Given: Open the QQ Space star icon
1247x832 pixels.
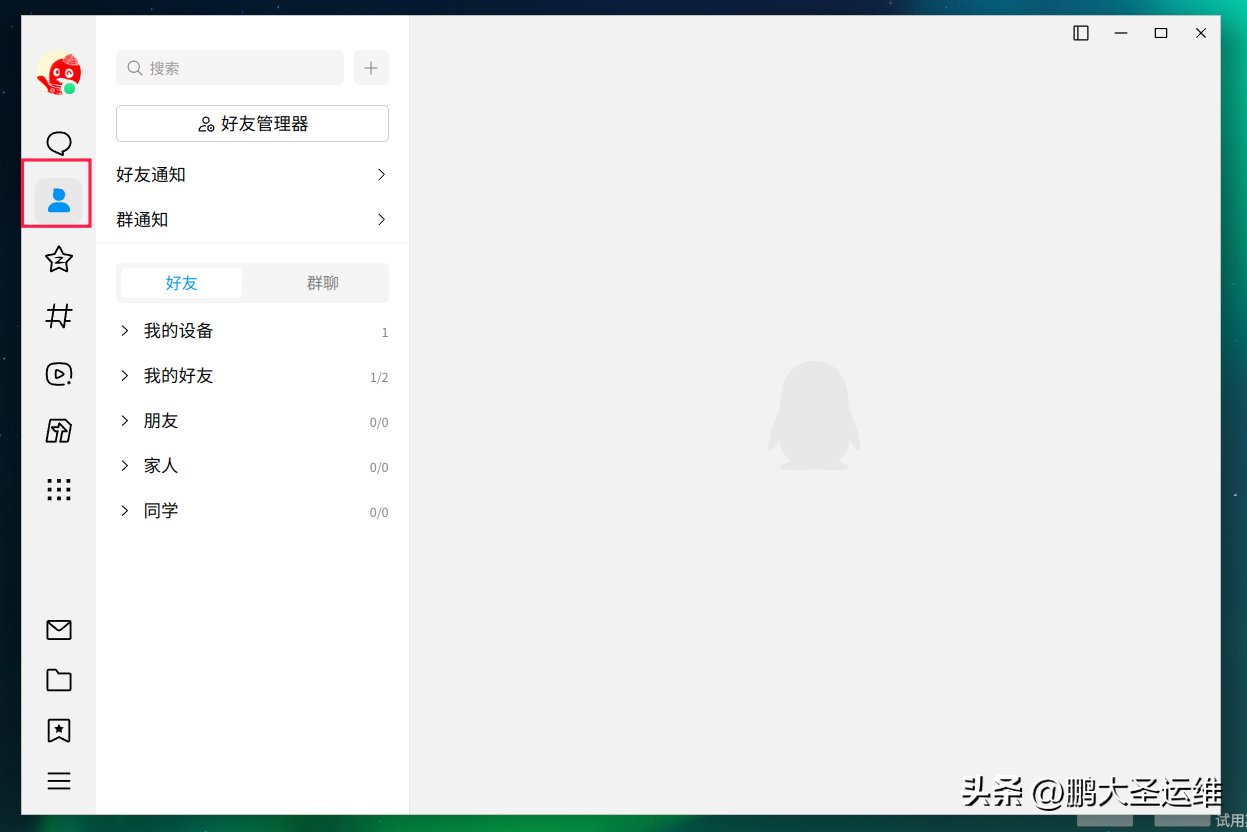Looking at the screenshot, I should pyautogui.click(x=59, y=260).
